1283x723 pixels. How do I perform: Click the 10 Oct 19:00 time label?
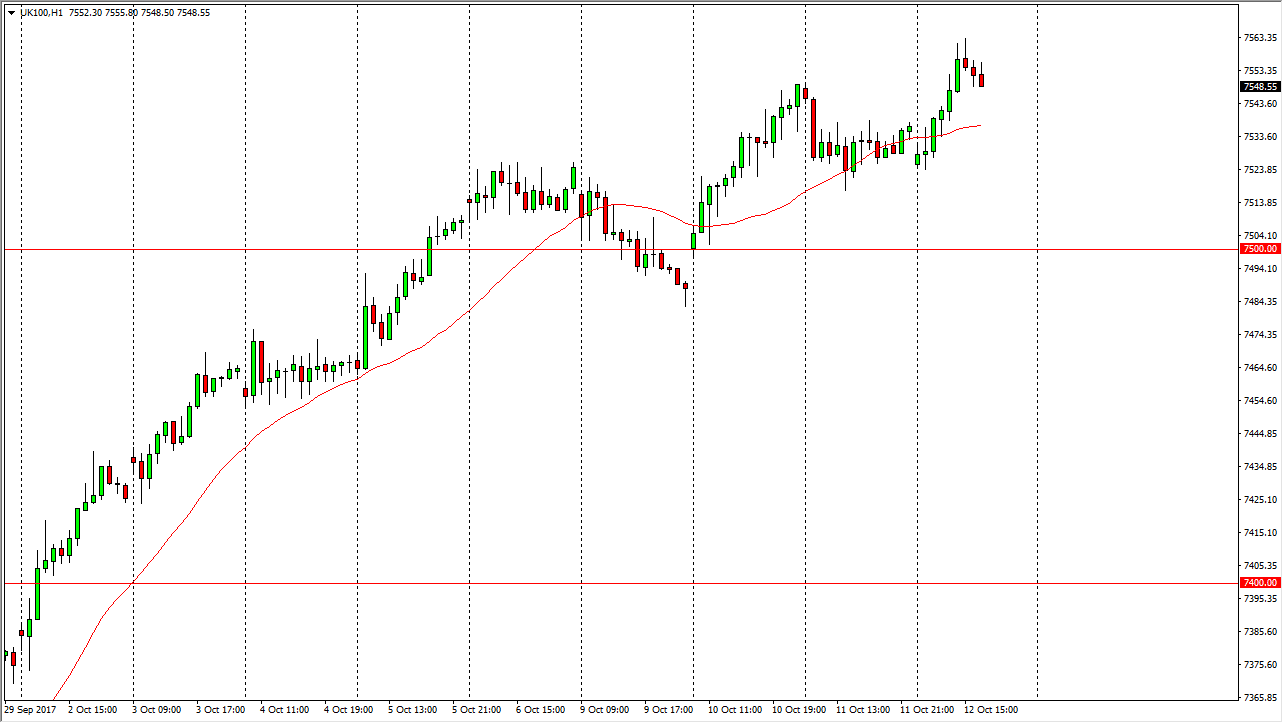pyautogui.click(x=800, y=710)
